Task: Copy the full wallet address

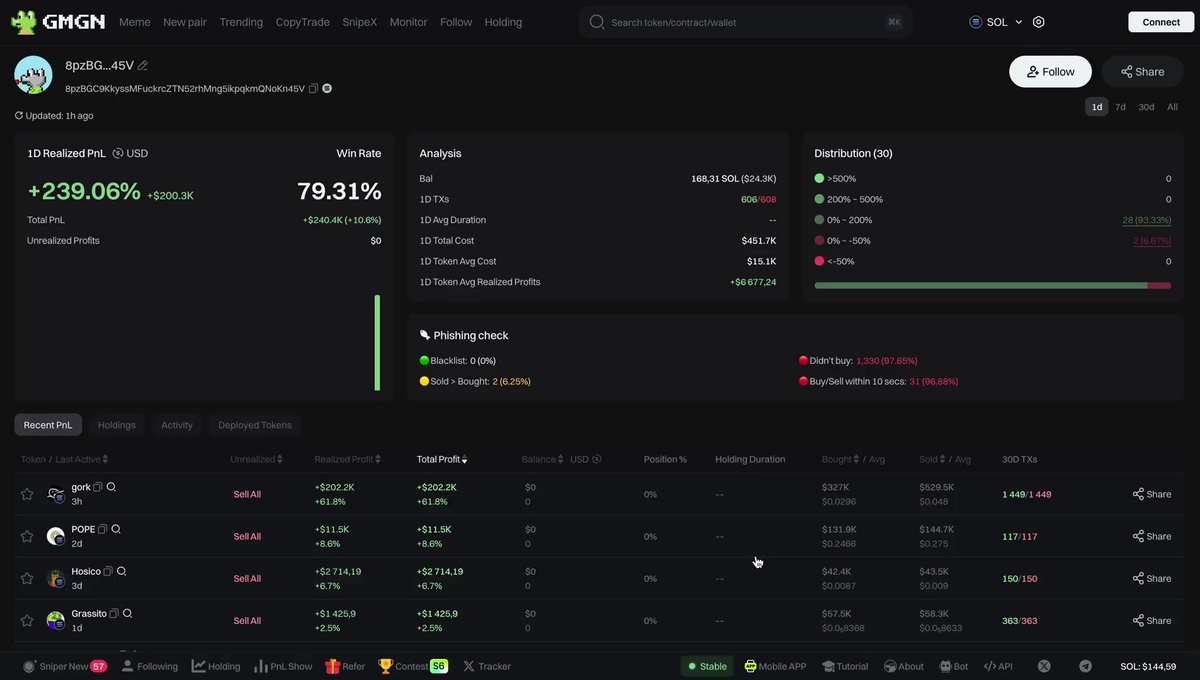Action: (313, 89)
